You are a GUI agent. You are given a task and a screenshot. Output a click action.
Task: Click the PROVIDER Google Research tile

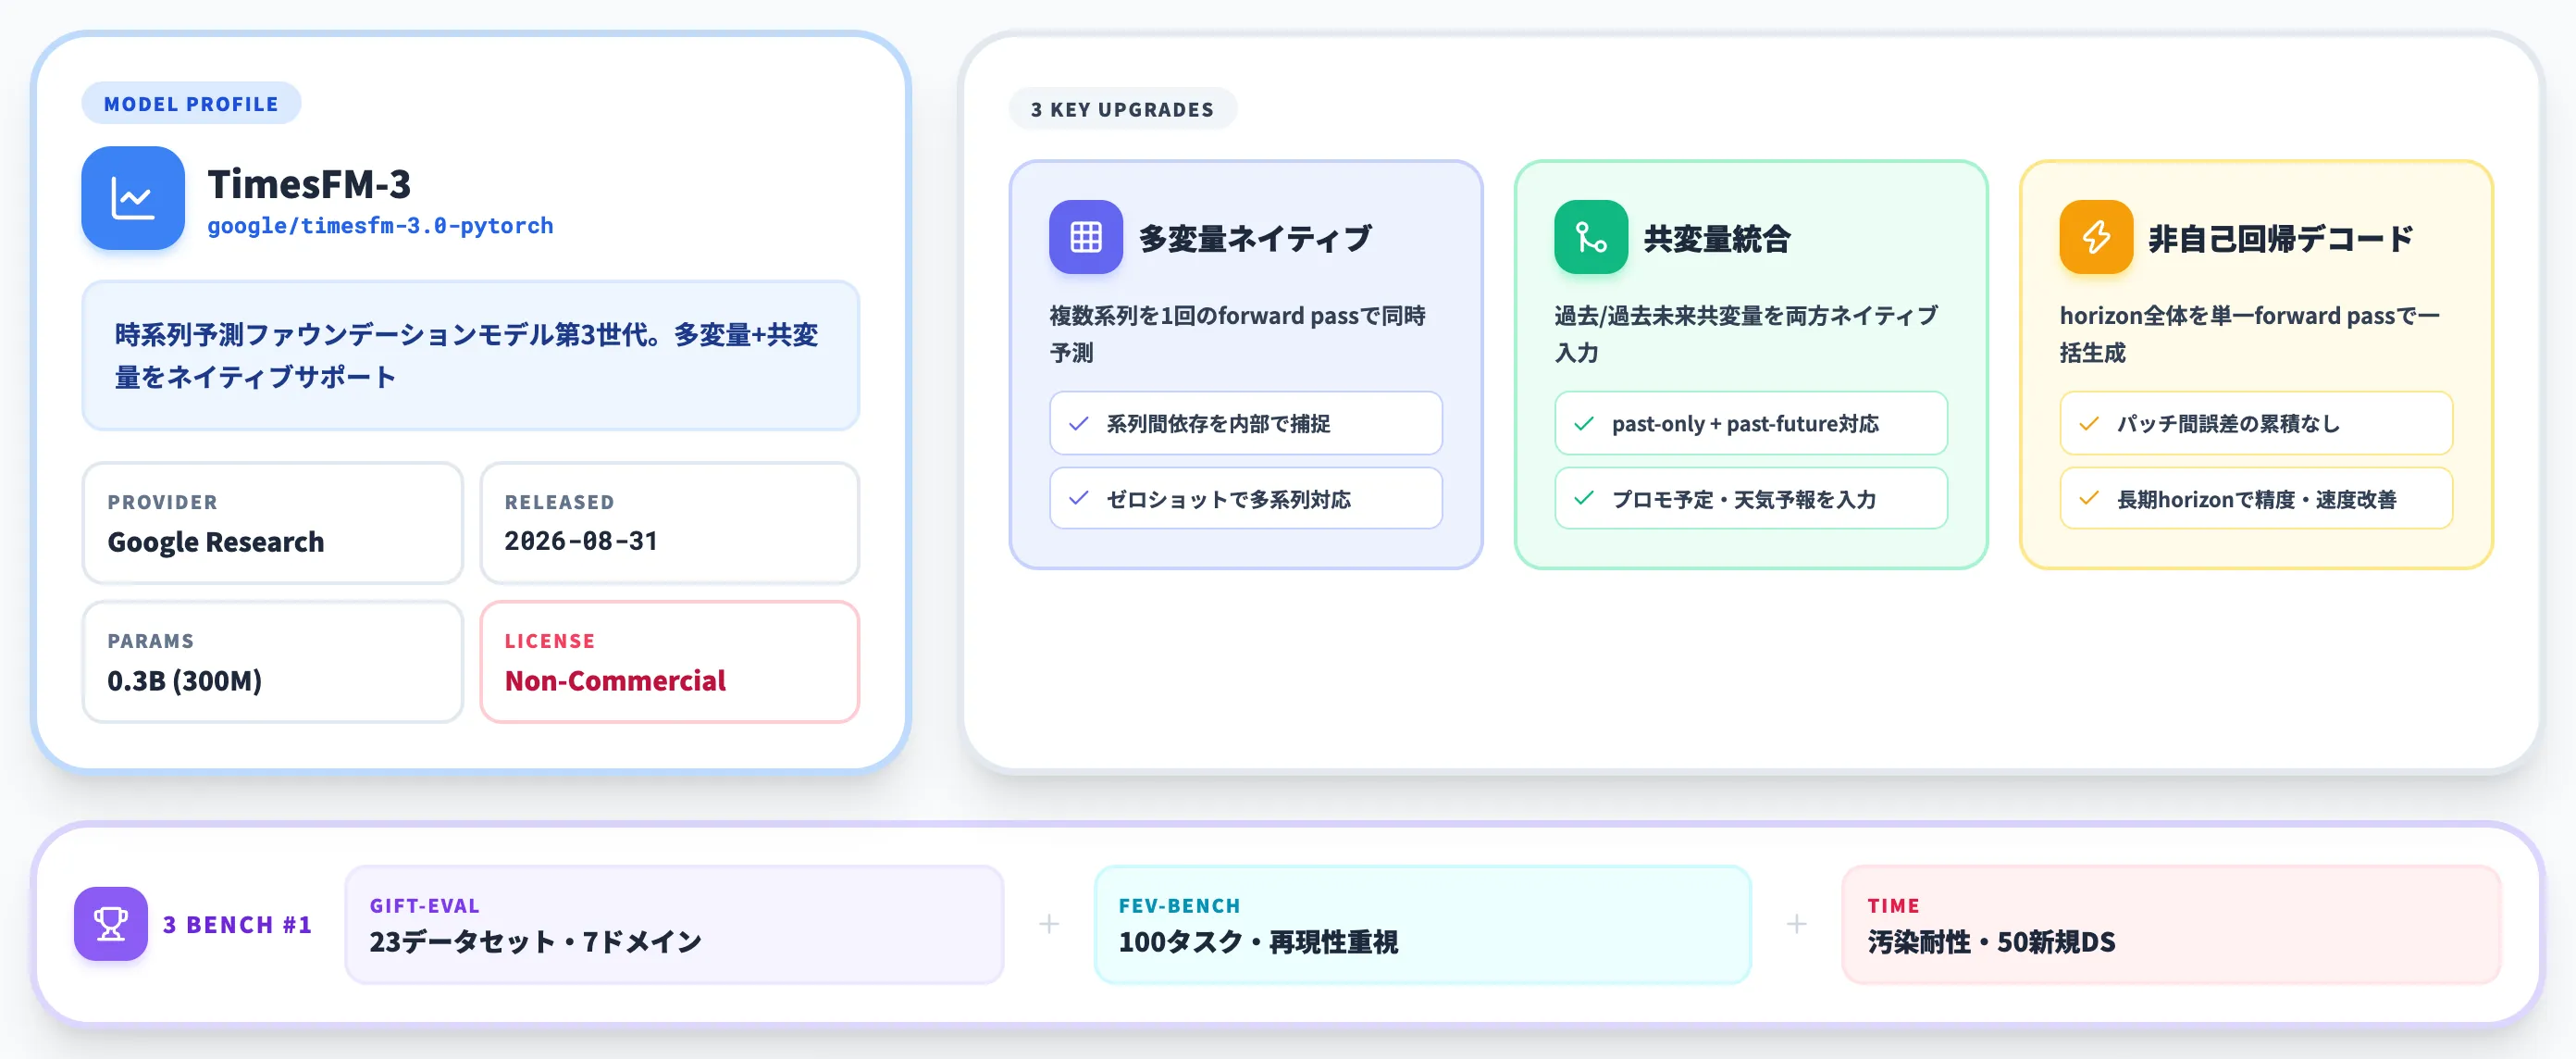click(273, 523)
